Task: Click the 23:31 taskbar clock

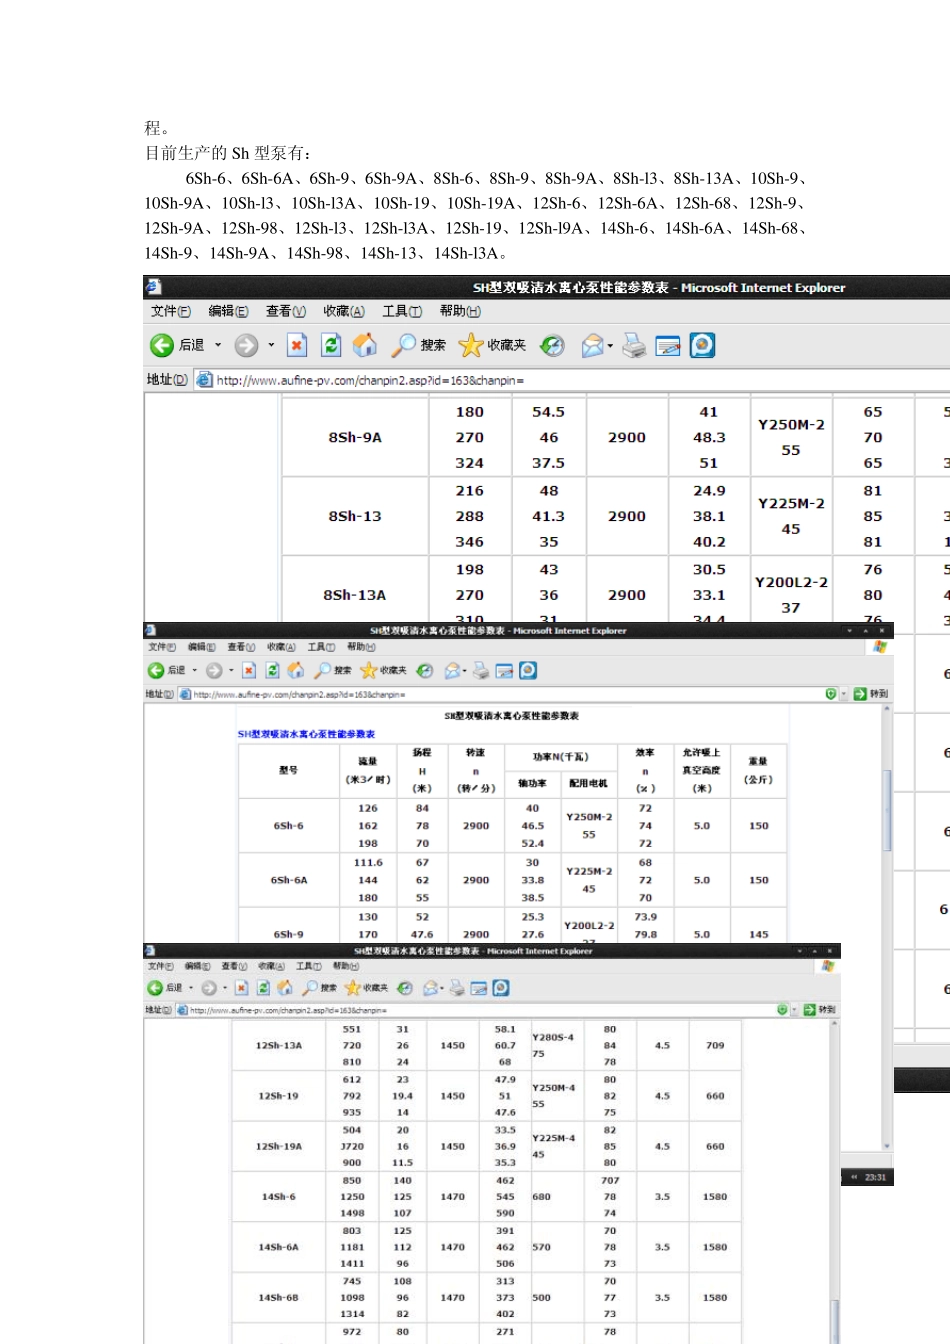Action: pos(875,1177)
